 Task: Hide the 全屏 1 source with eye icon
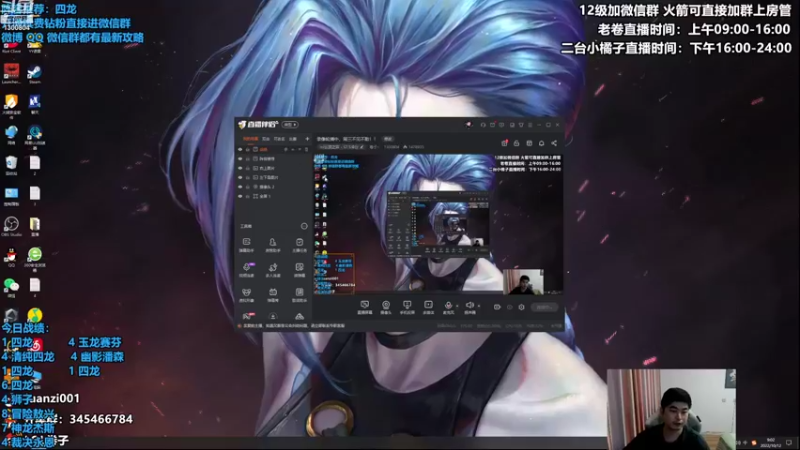click(x=240, y=196)
